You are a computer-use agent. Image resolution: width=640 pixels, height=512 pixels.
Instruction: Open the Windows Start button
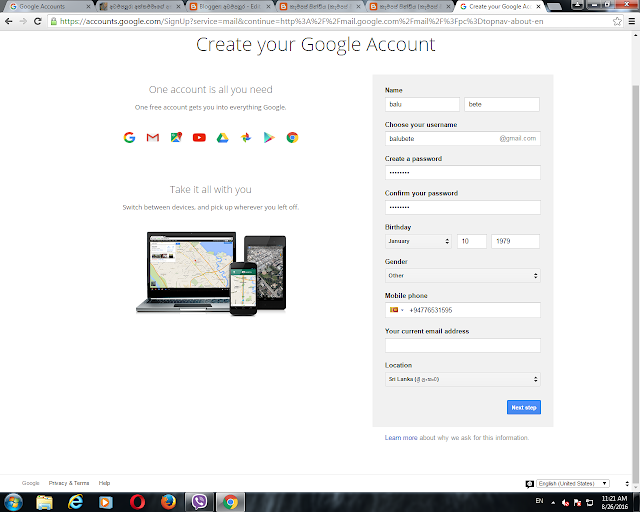tap(13, 502)
